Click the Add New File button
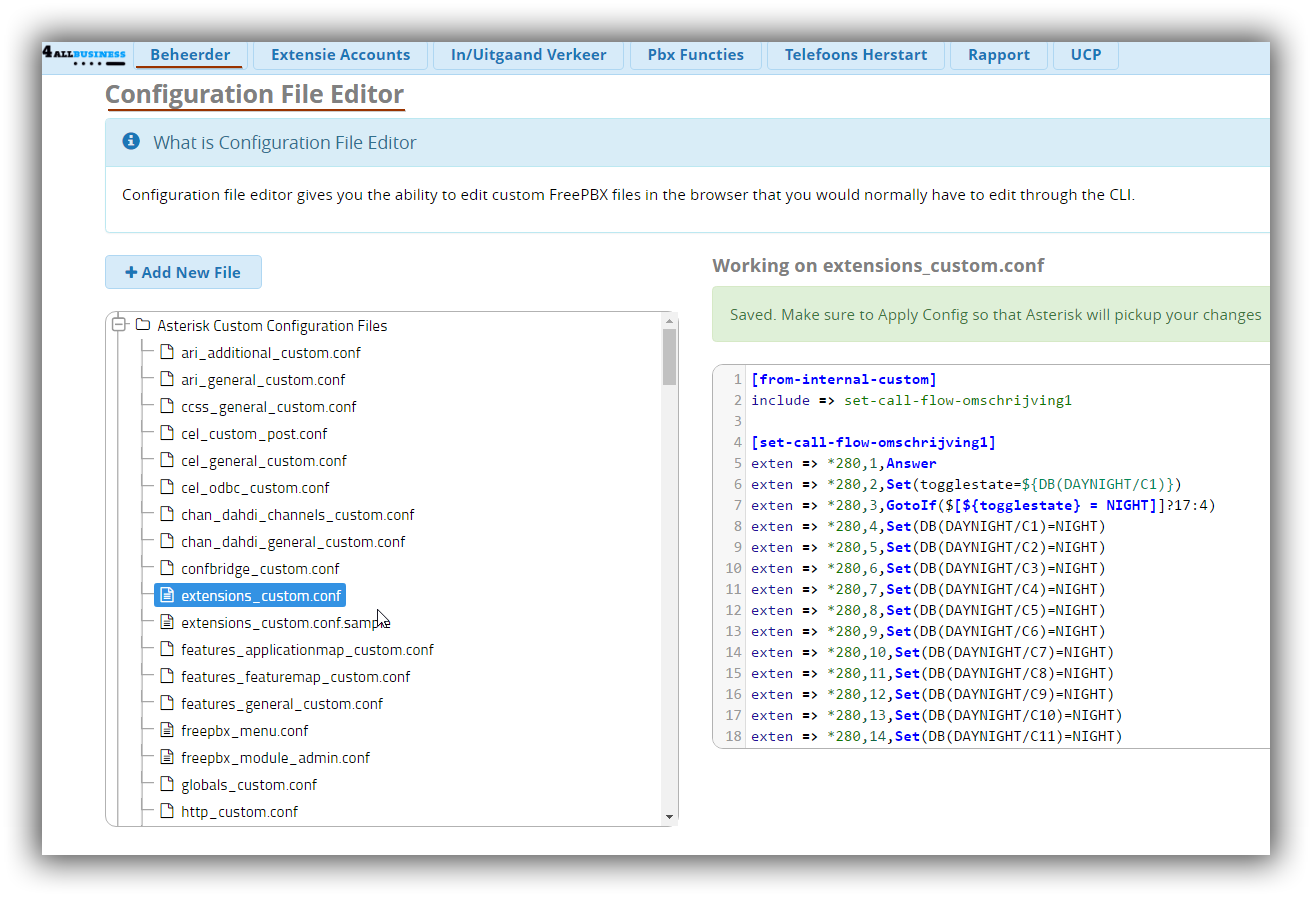 (183, 272)
